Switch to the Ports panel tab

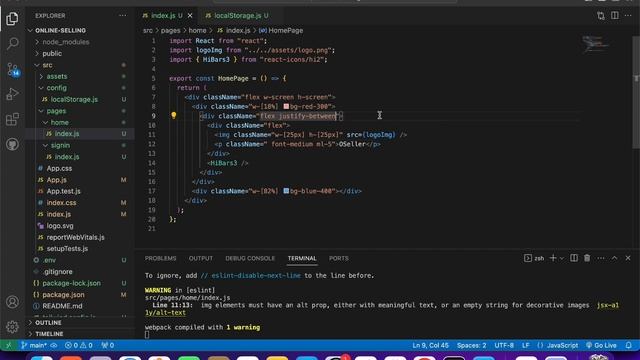(x=339, y=258)
